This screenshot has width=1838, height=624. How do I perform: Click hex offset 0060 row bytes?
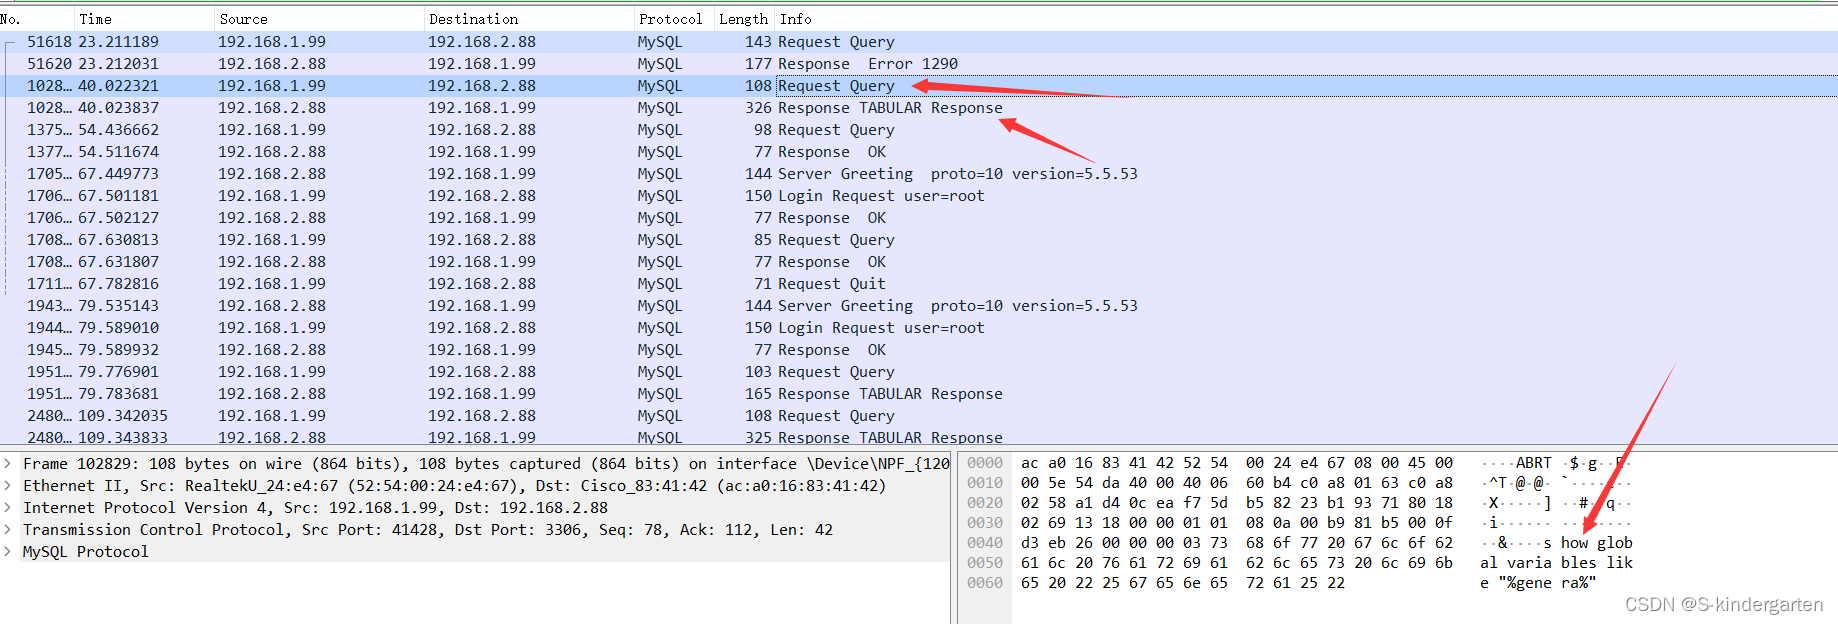(x=1183, y=583)
